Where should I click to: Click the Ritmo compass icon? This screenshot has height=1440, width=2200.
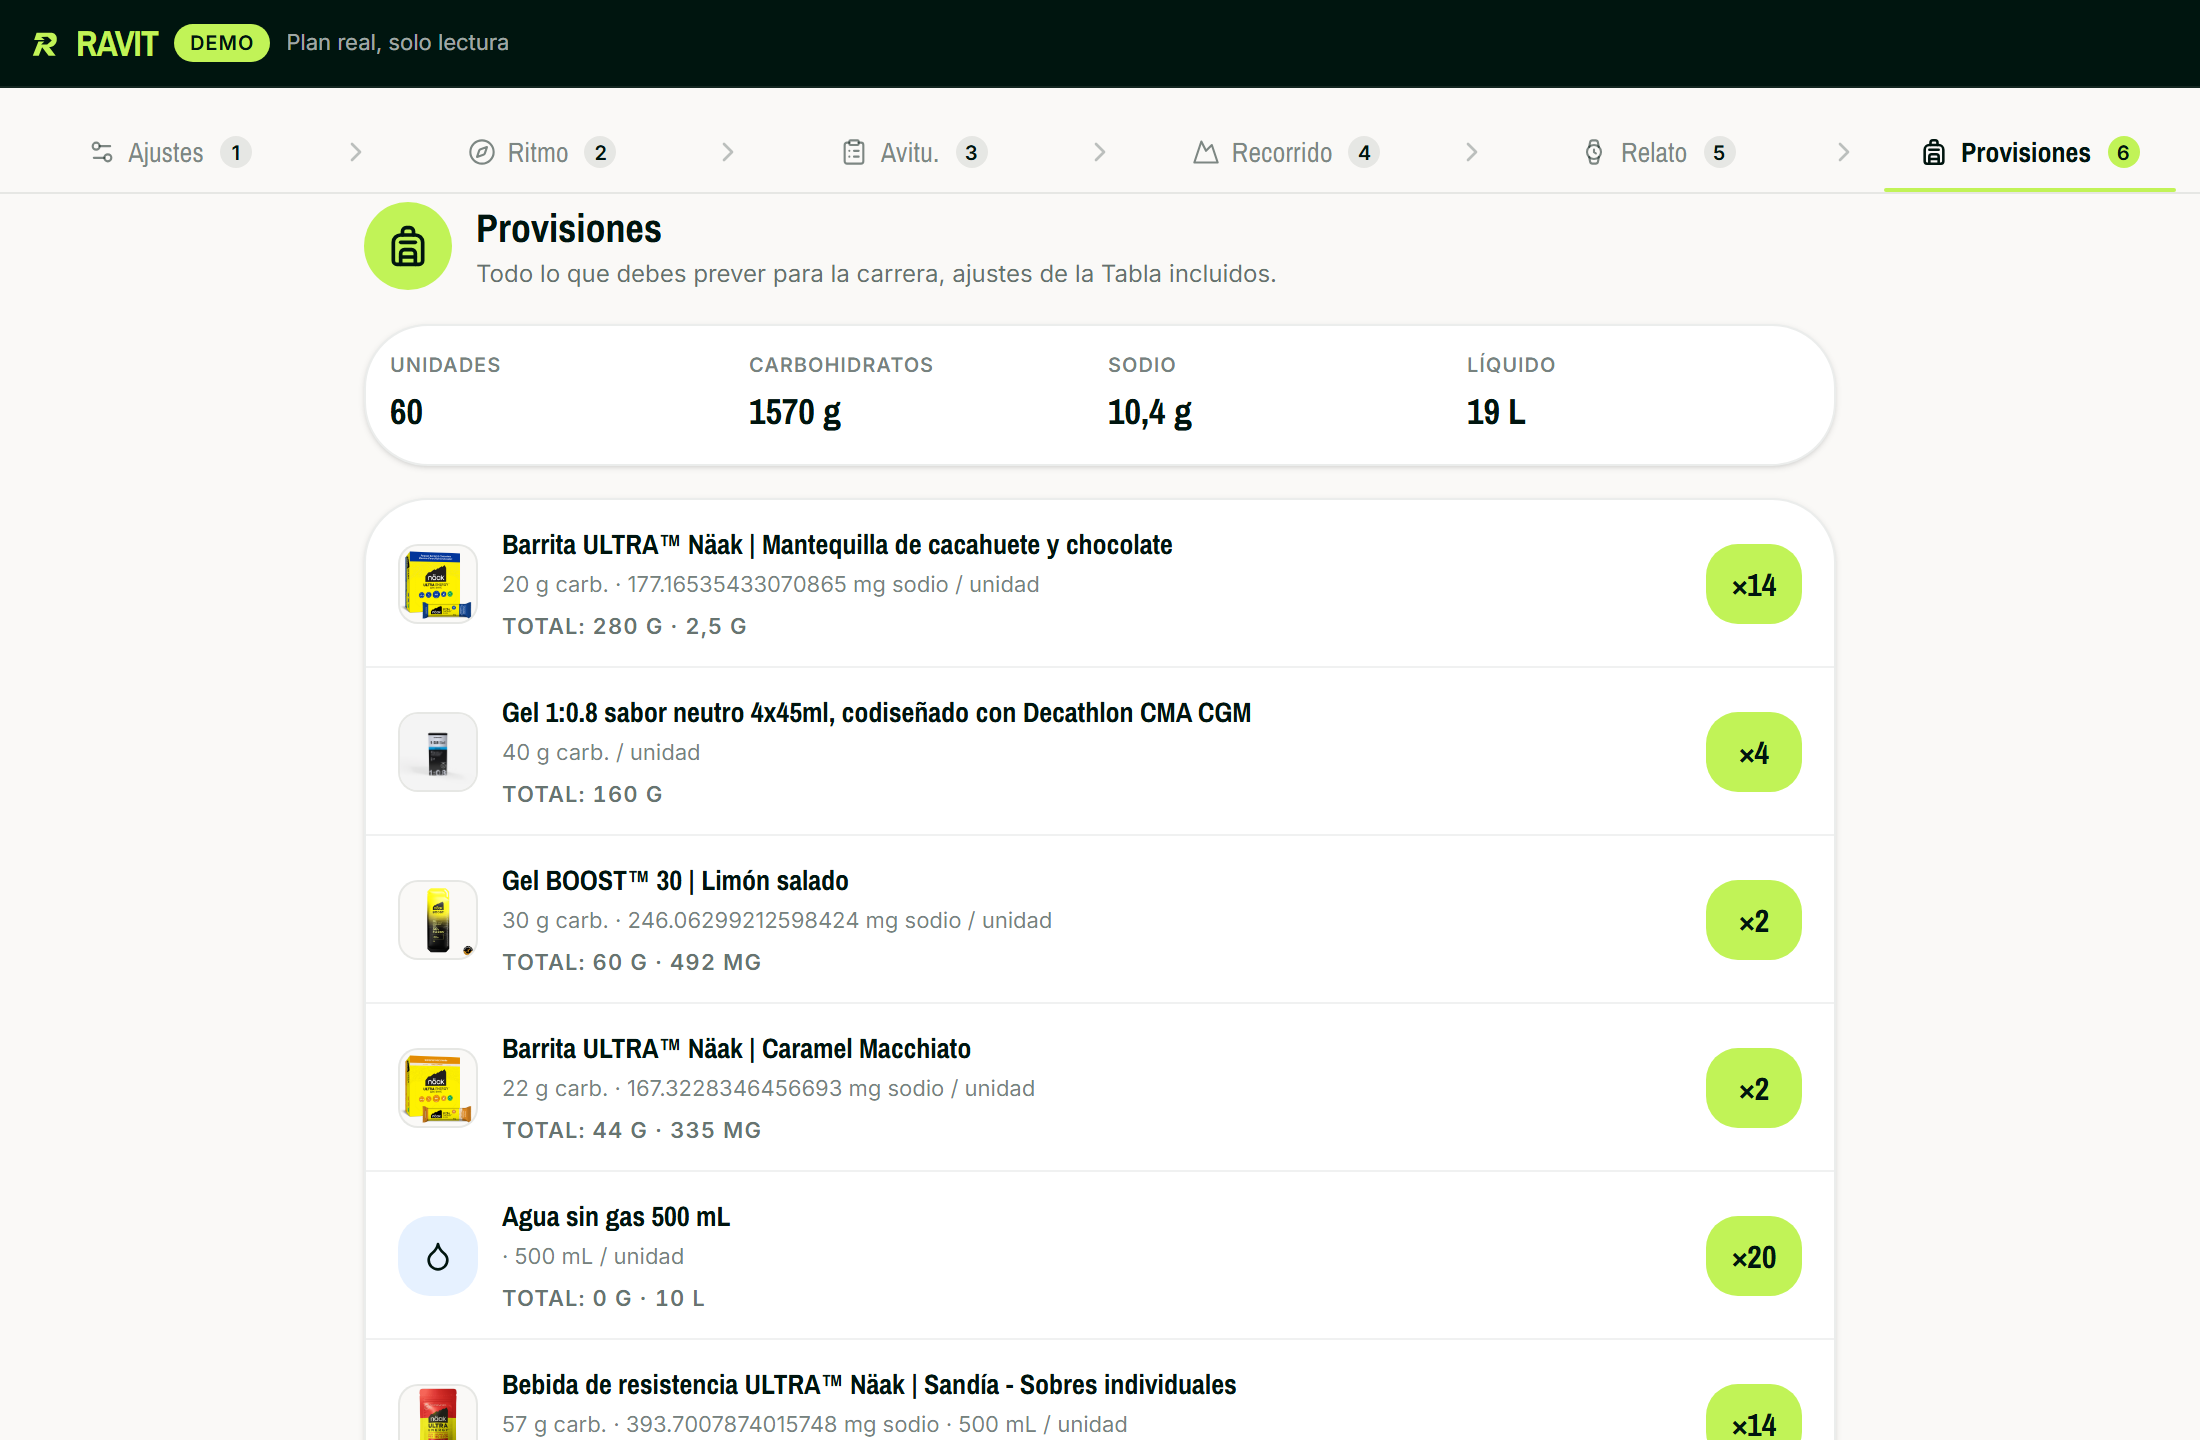pos(482,152)
